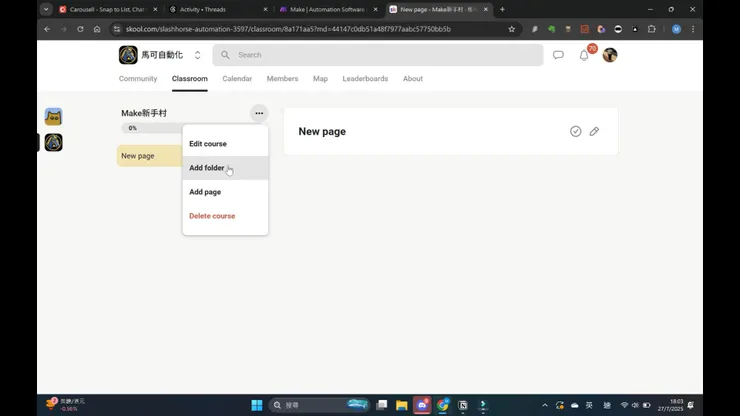The image size is (740, 416).
Task: Click the New page heading
Action: [x=322, y=132]
